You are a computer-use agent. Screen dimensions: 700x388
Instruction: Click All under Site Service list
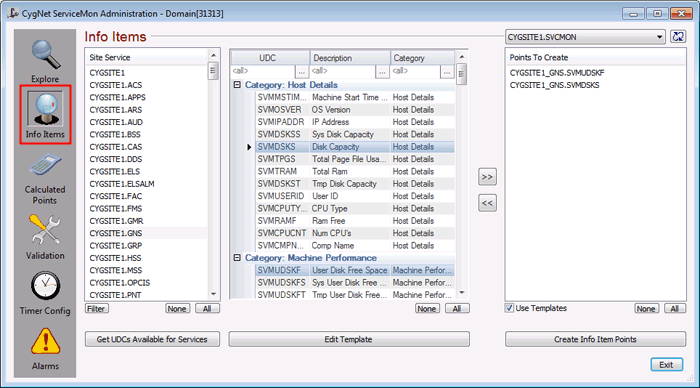point(207,309)
